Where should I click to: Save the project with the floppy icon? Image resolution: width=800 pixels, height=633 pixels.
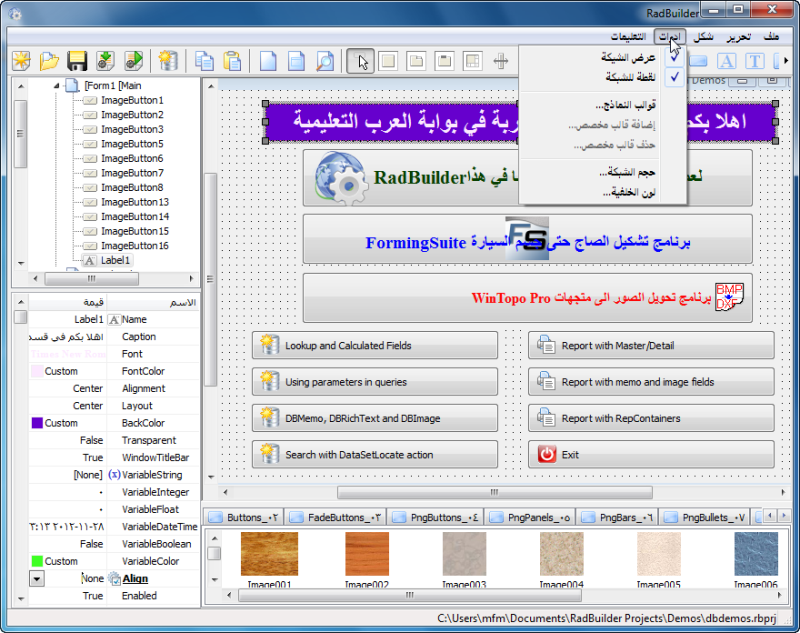point(77,61)
